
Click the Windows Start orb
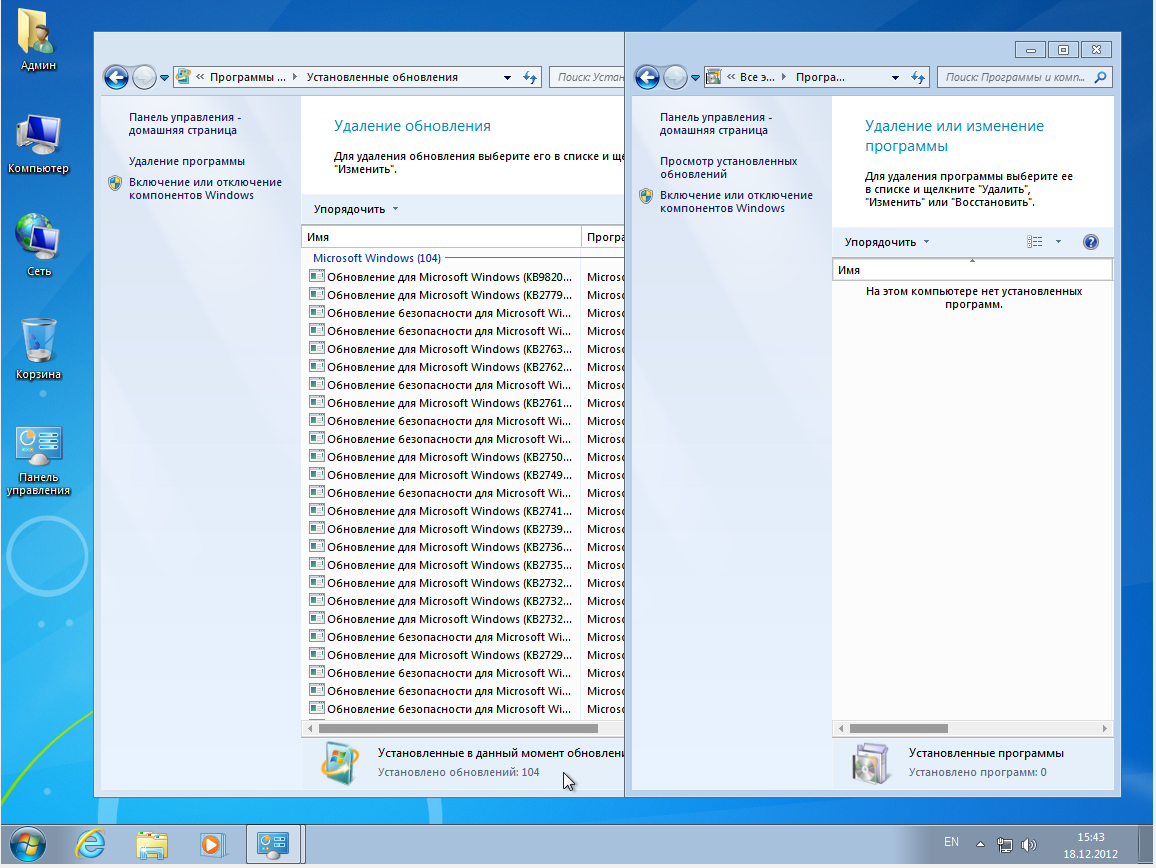(x=27, y=844)
